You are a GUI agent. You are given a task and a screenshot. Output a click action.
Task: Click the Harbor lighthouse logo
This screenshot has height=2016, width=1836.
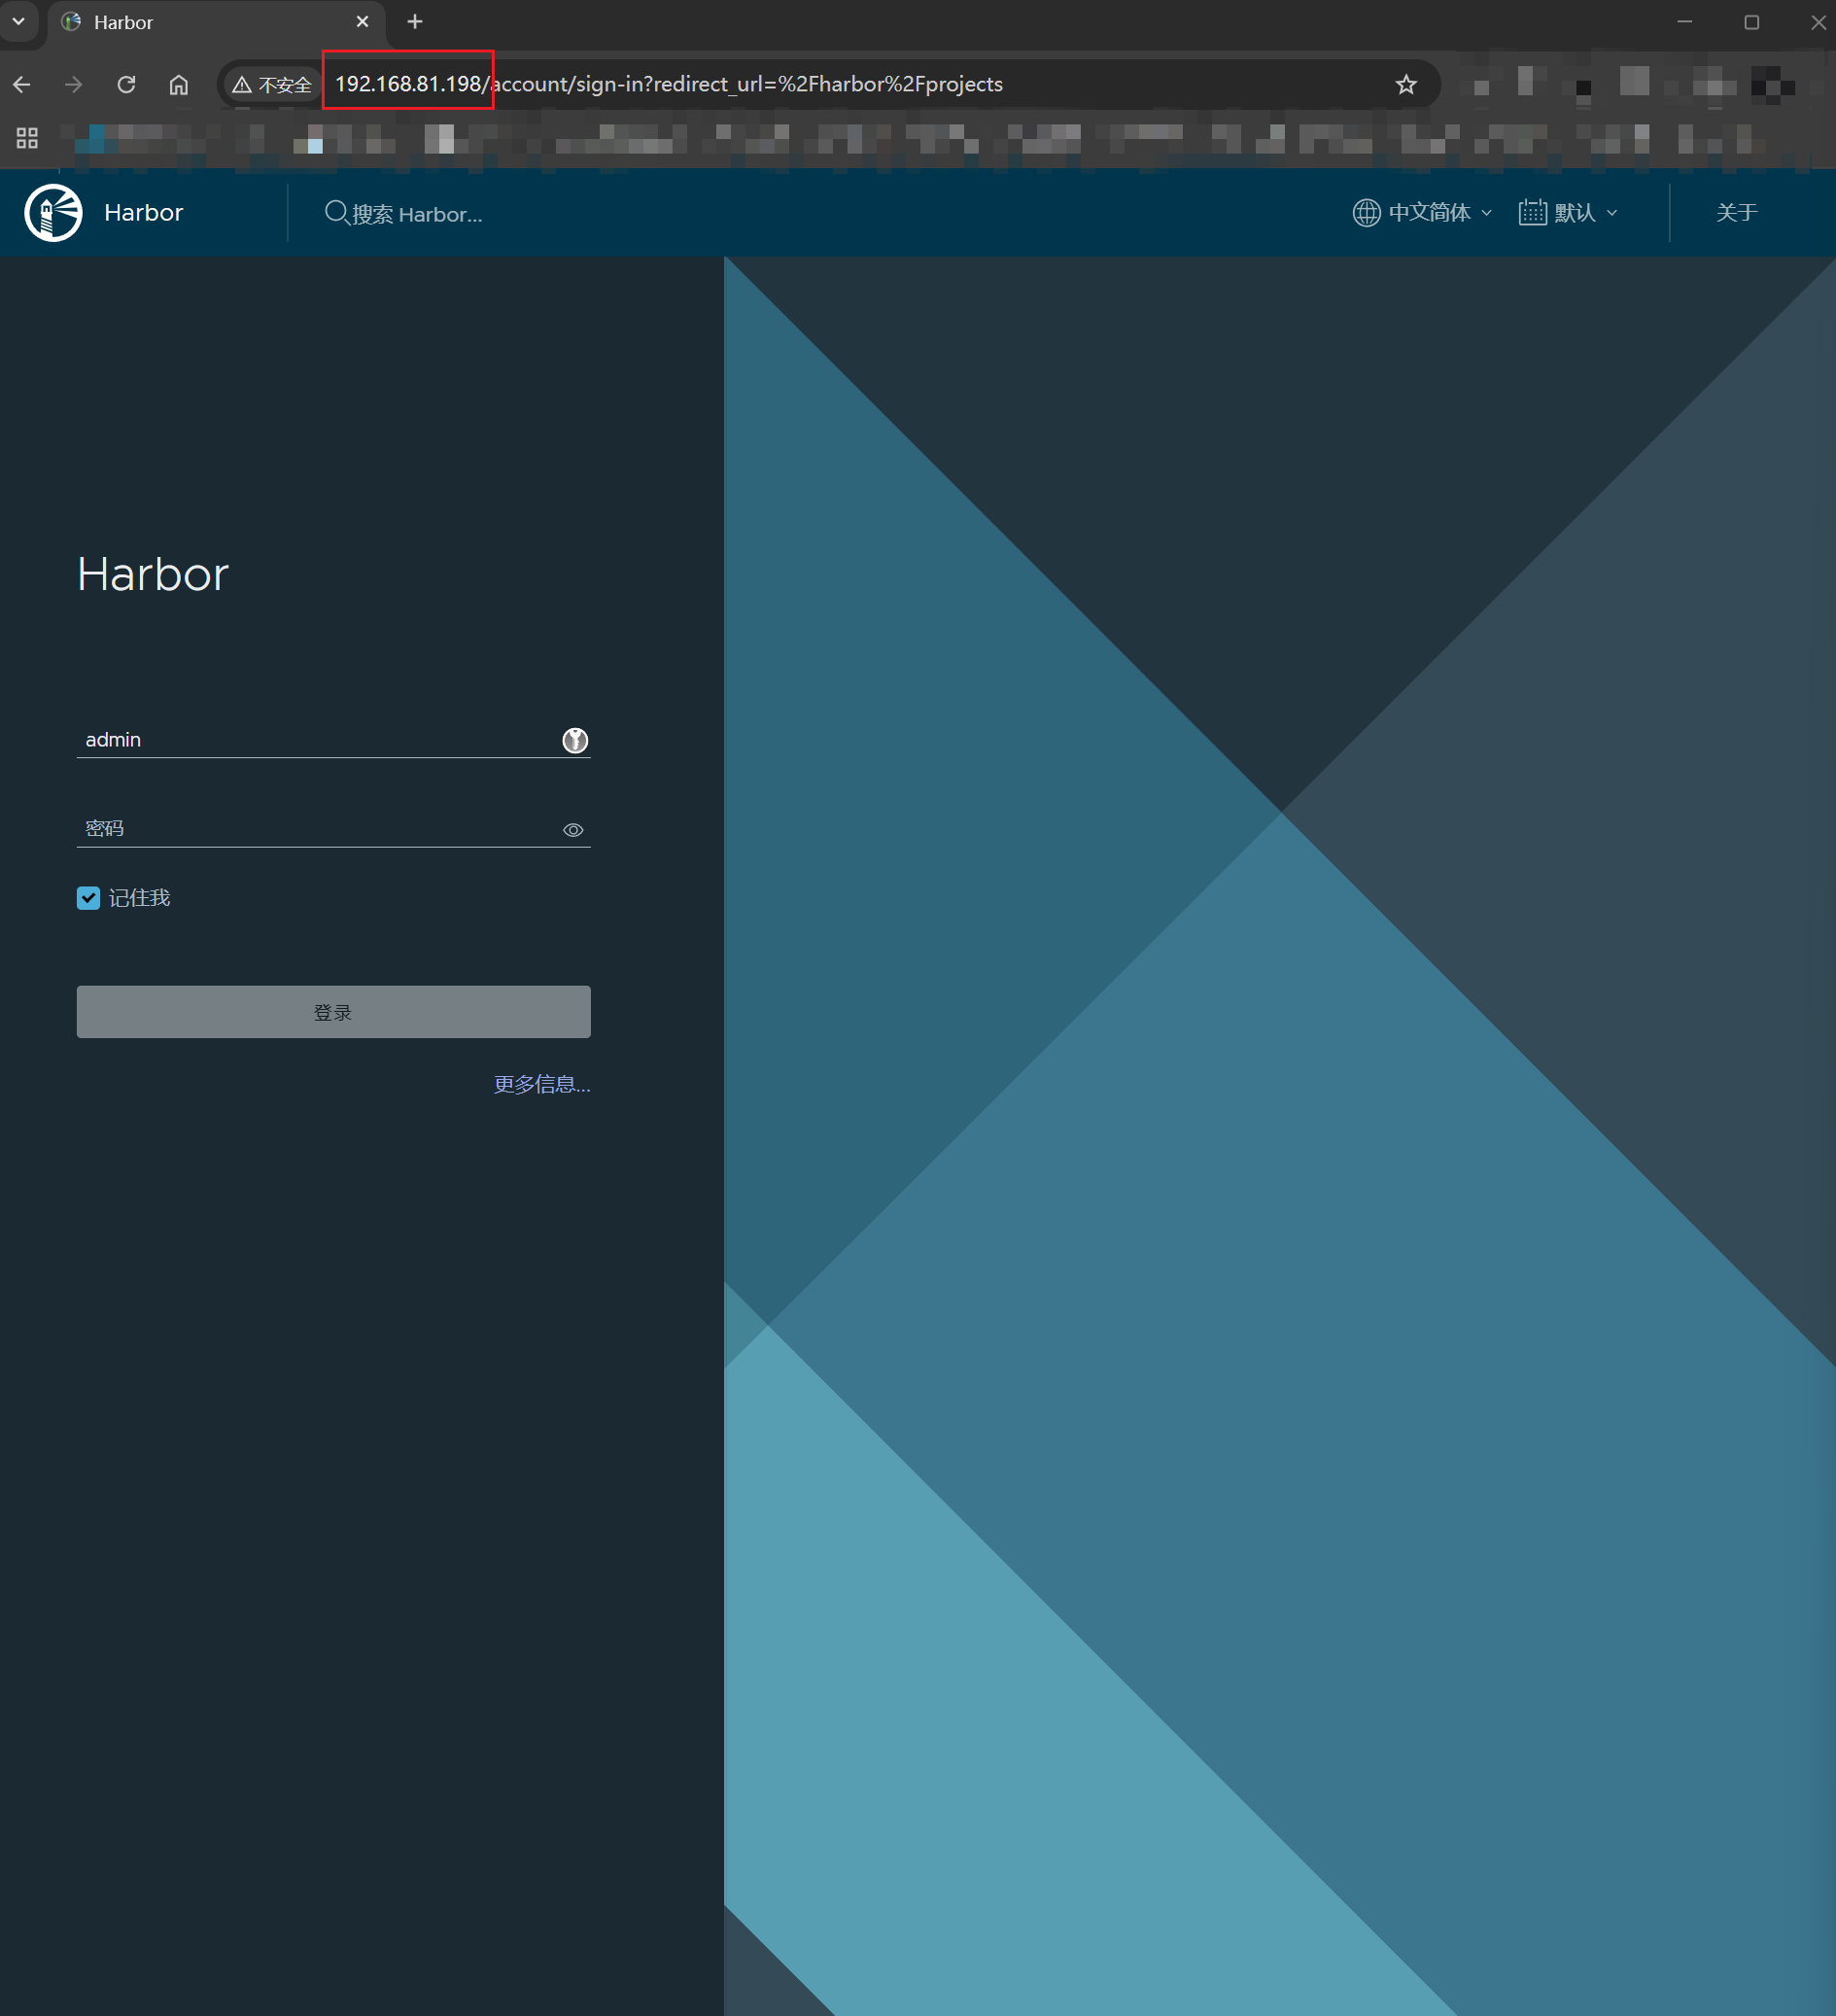[x=53, y=212]
